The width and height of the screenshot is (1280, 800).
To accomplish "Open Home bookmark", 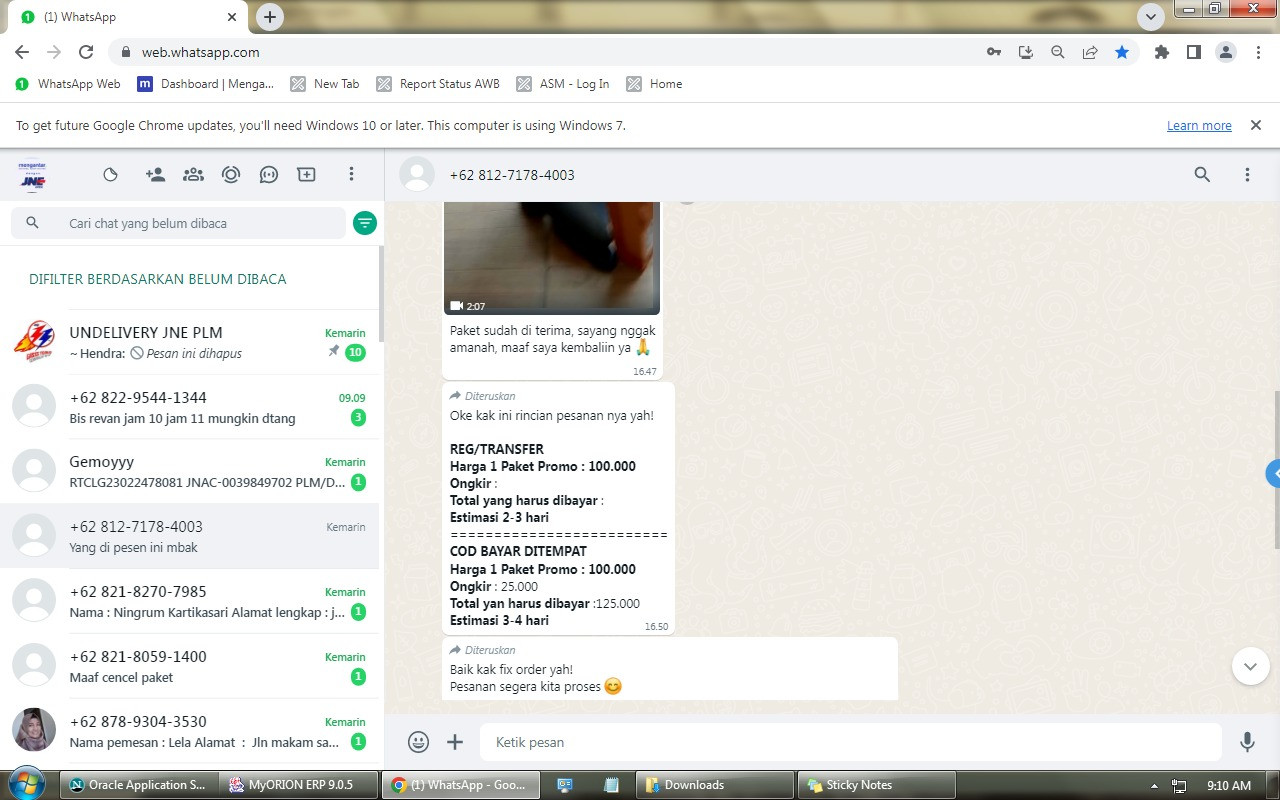I will tap(655, 84).
